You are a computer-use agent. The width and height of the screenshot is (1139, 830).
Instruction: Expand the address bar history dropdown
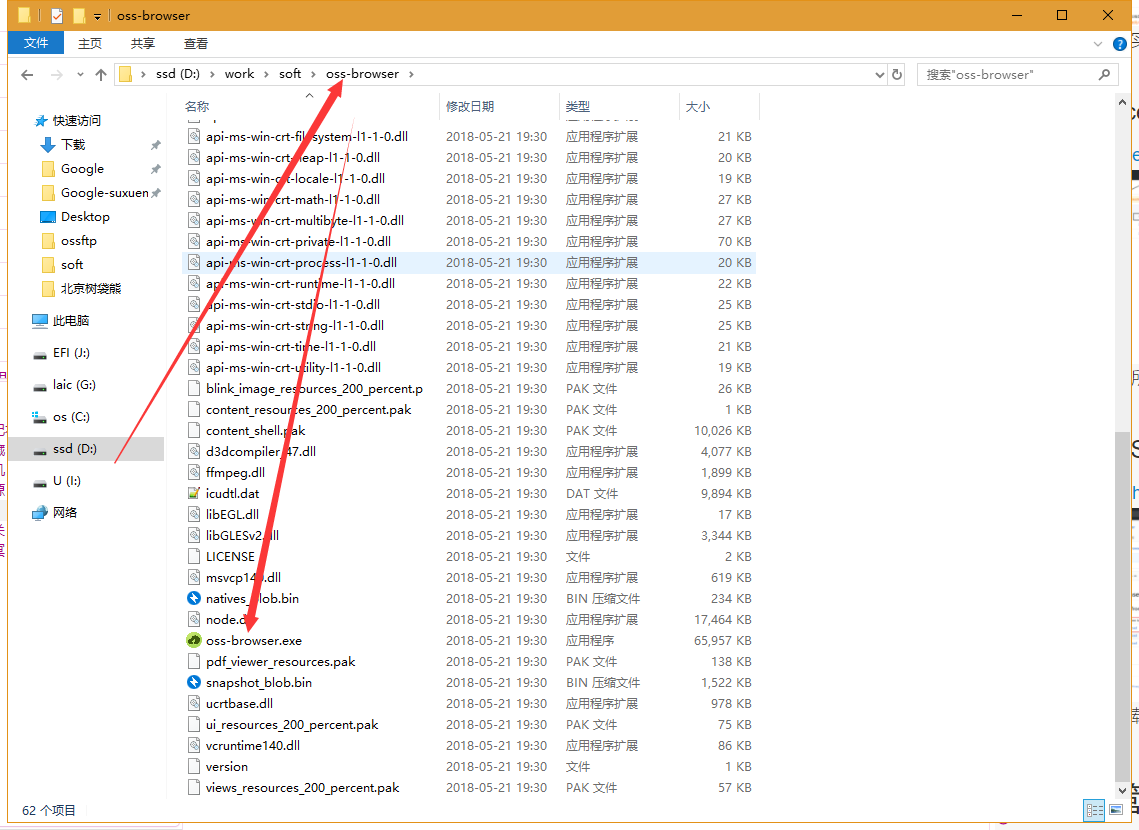point(880,75)
